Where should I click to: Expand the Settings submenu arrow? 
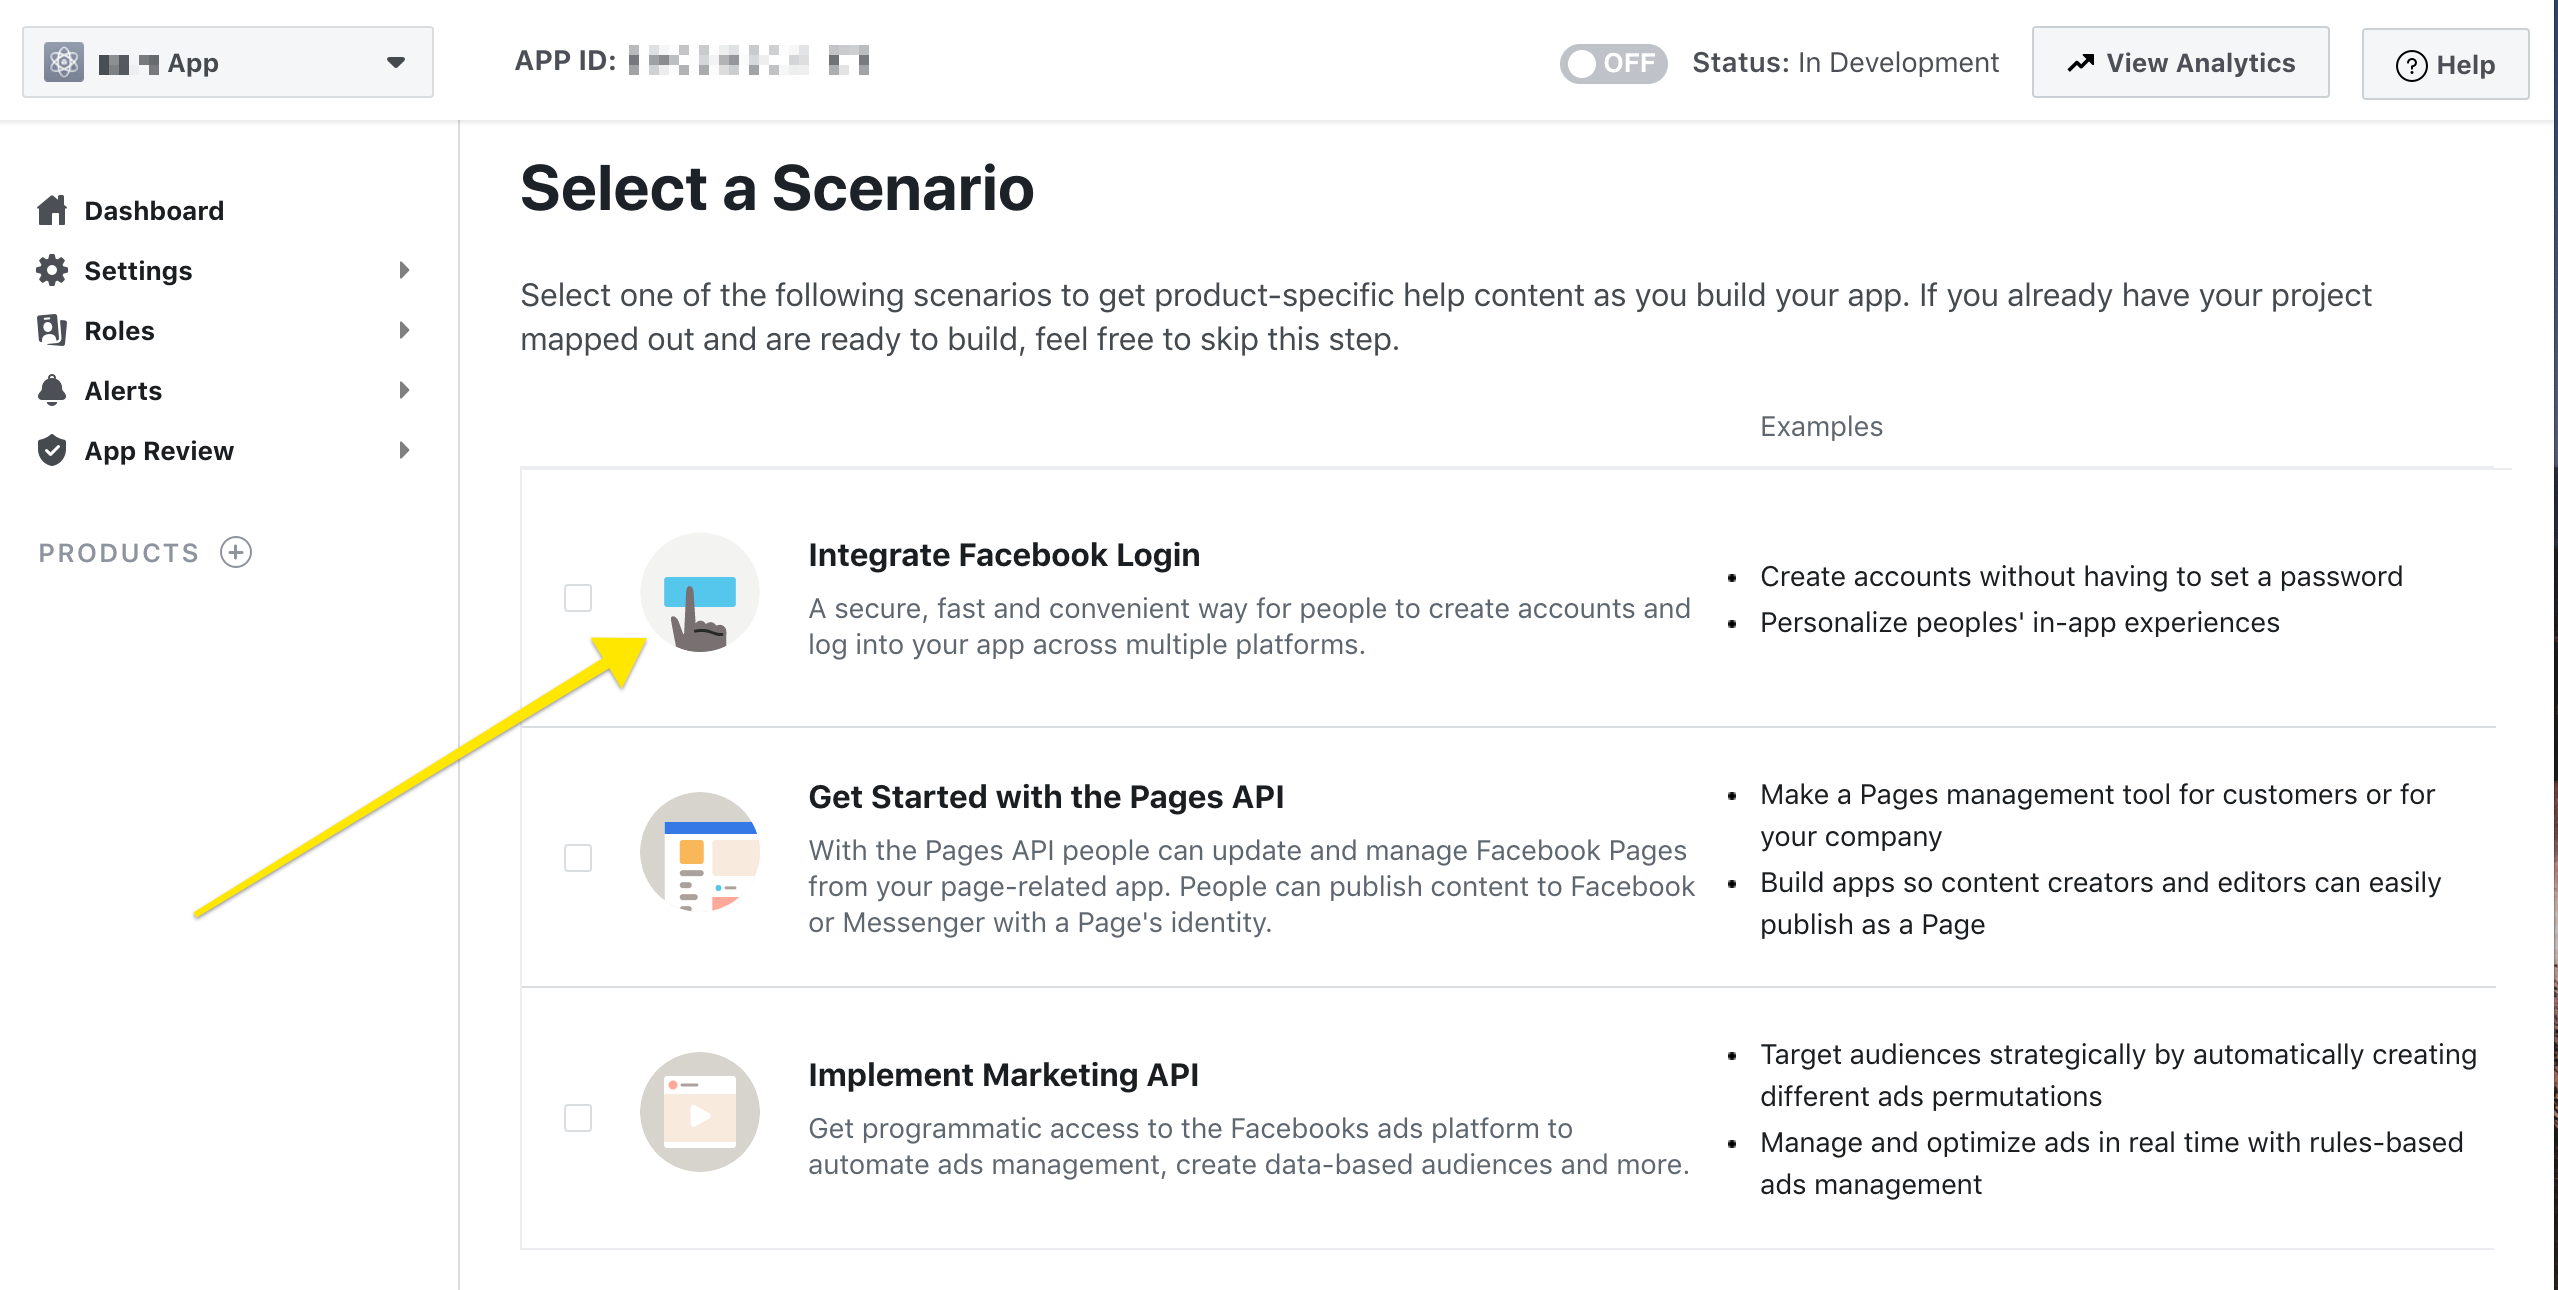tap(404, 270)
